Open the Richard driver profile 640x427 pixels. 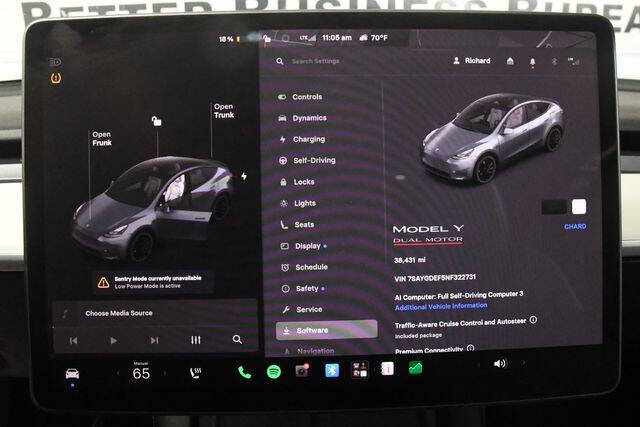coord(472,61)
